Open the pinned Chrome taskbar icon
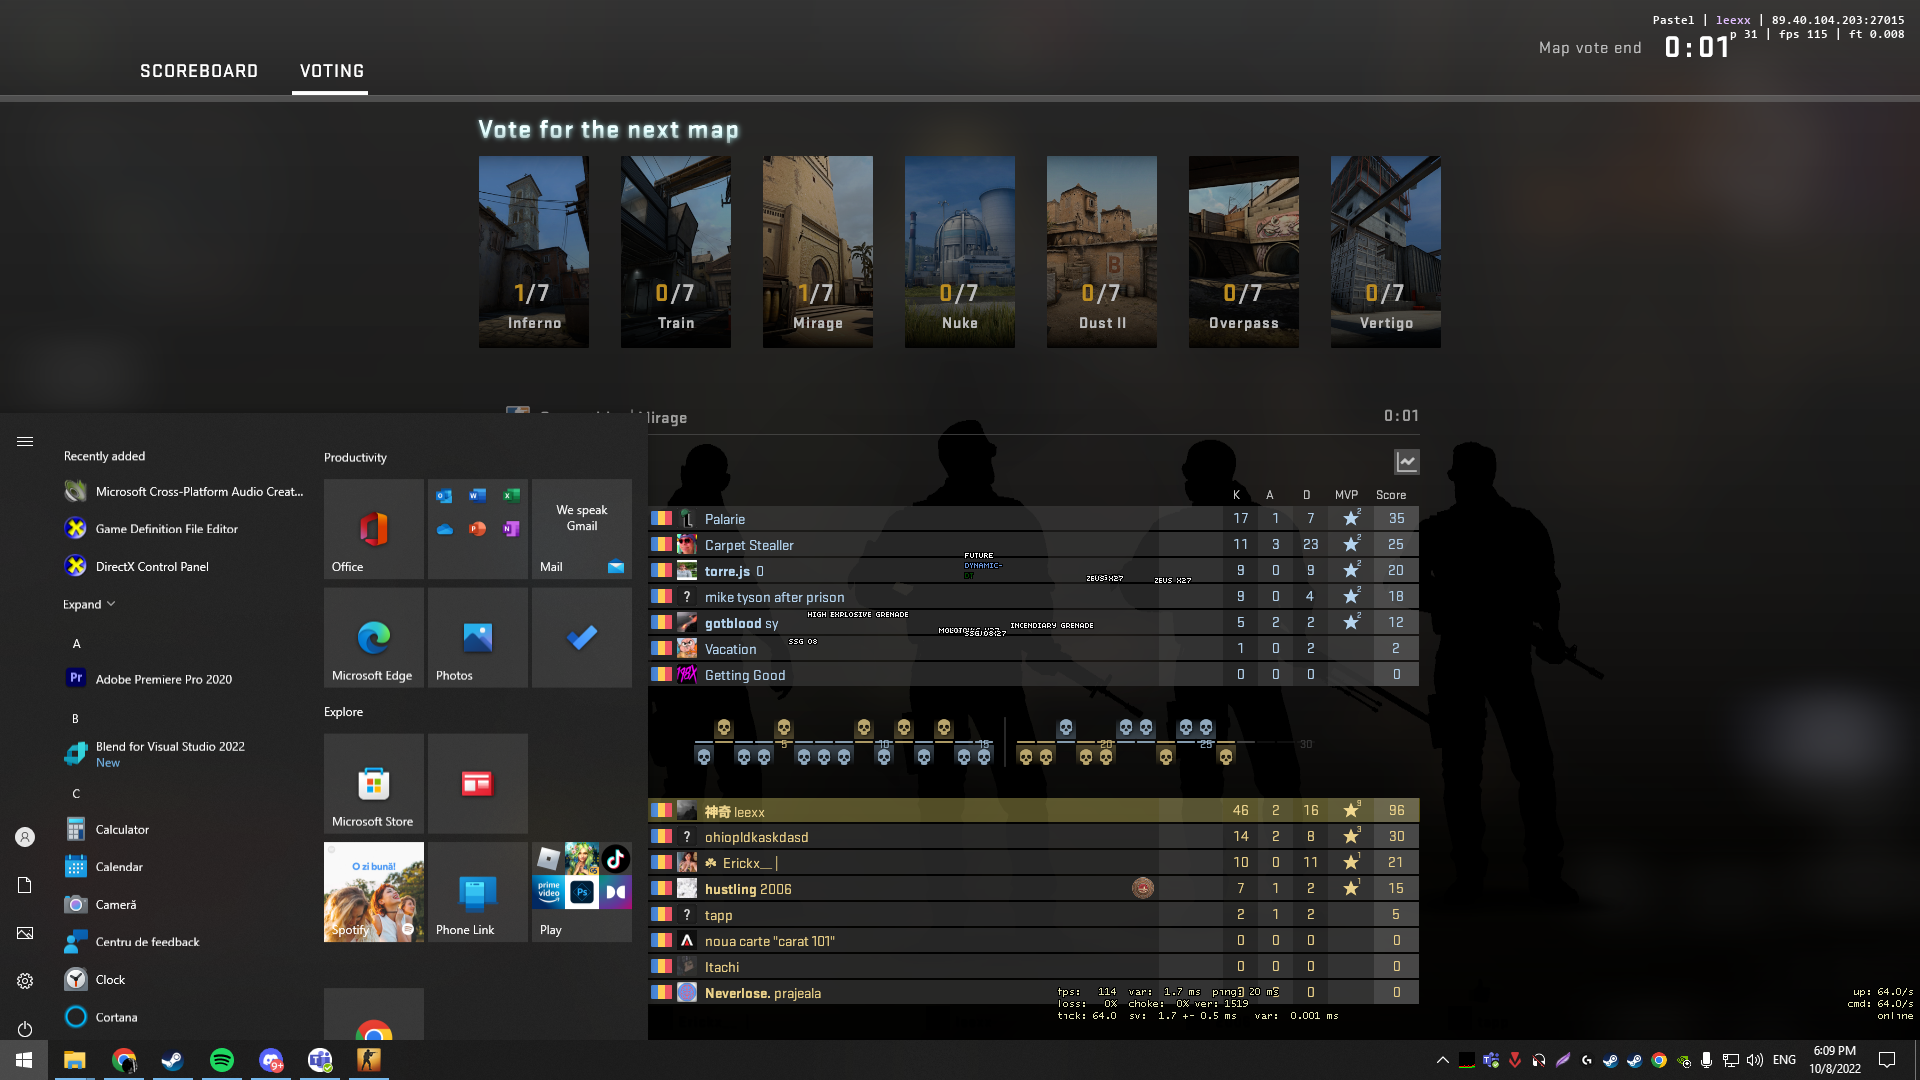 click(x=124, y=1060)
